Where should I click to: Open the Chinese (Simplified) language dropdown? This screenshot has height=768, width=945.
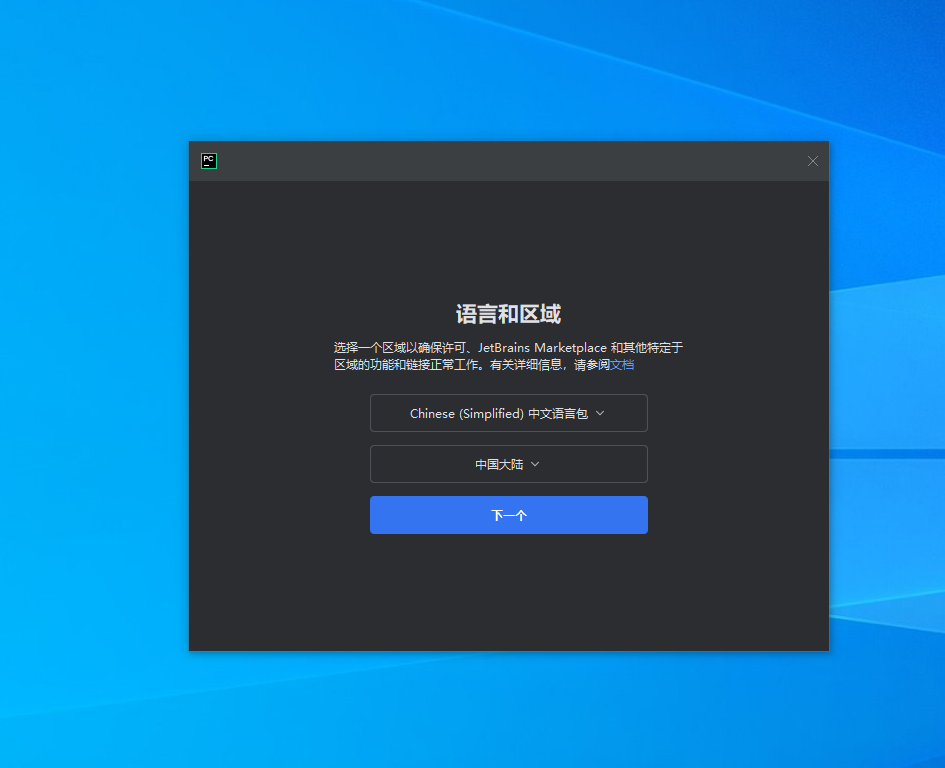click(508, 413)
